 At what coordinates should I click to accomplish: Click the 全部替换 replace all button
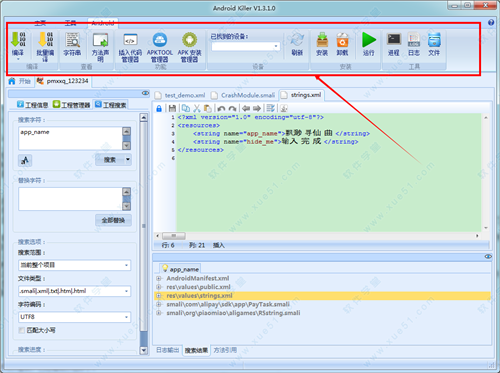pos(113,220)
